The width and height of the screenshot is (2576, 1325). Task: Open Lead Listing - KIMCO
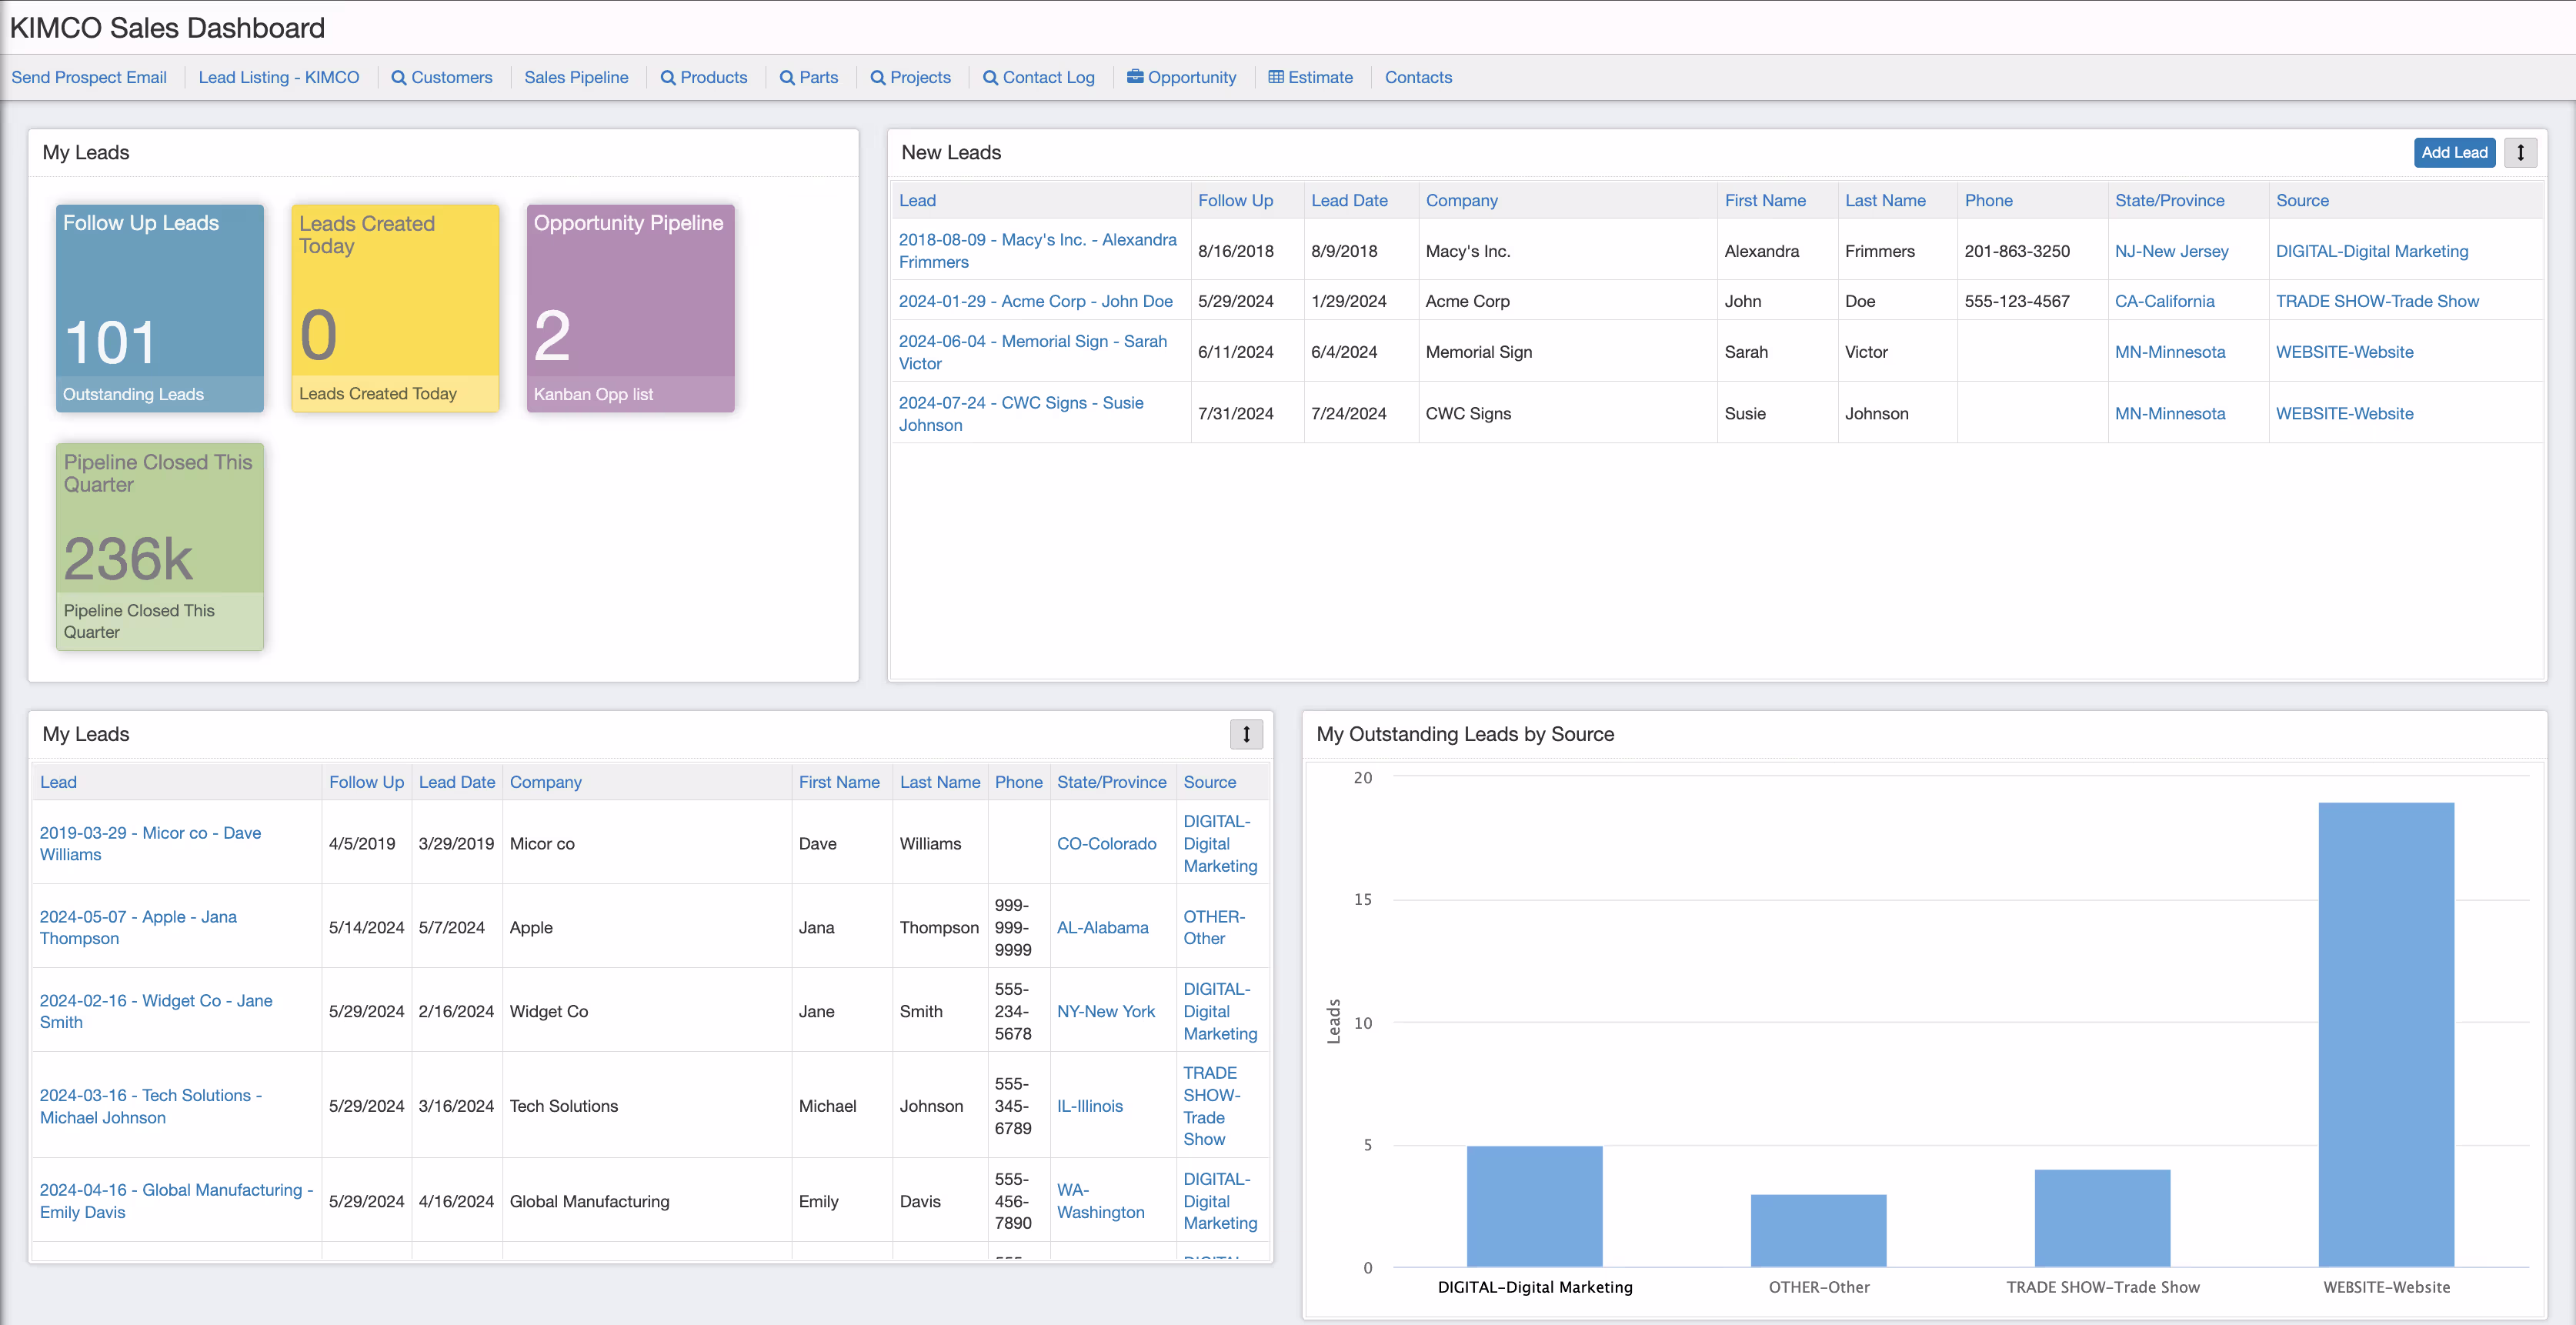coord(279,77)
